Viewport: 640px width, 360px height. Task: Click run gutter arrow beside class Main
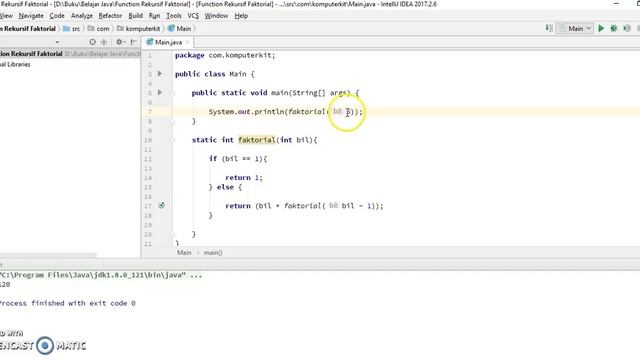click(160, 73)
